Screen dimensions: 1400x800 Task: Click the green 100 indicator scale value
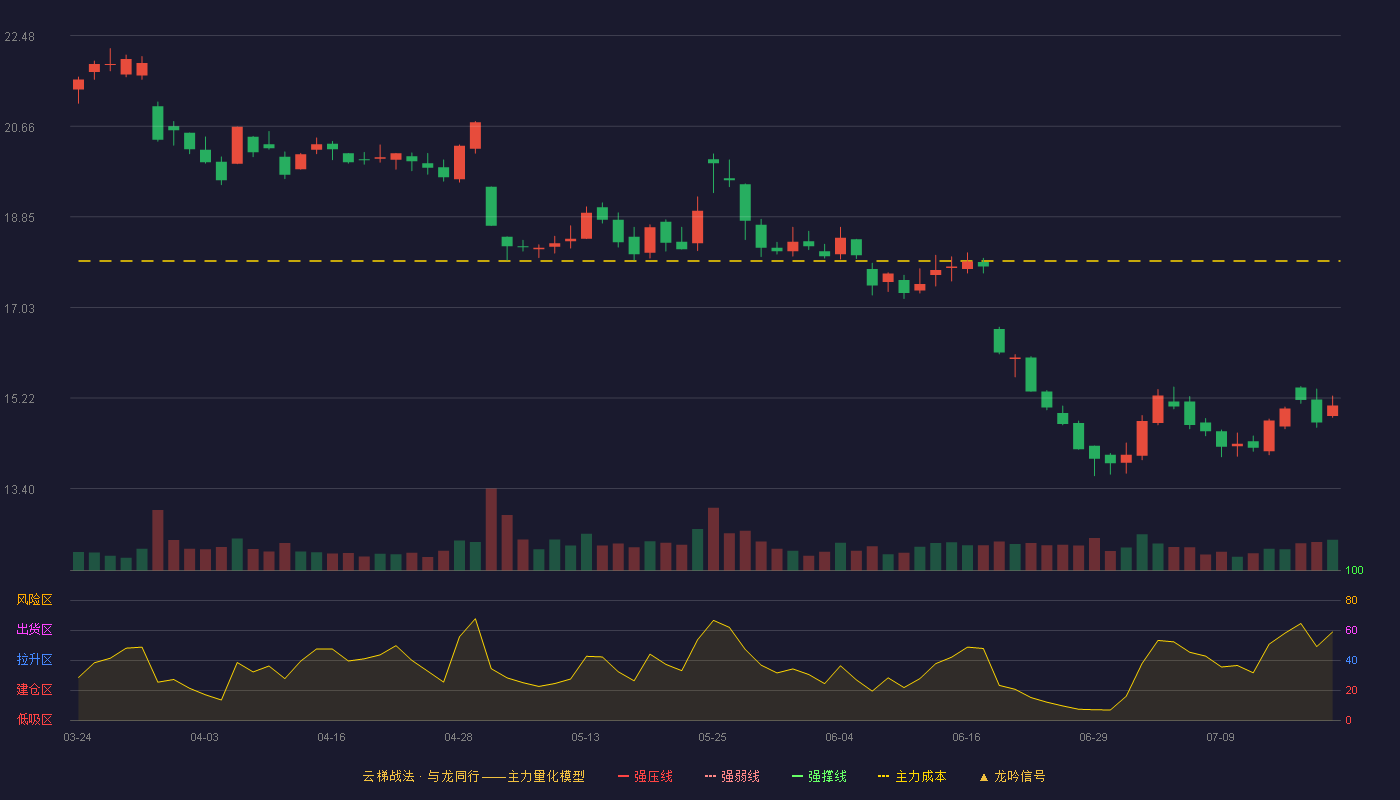1354,571
